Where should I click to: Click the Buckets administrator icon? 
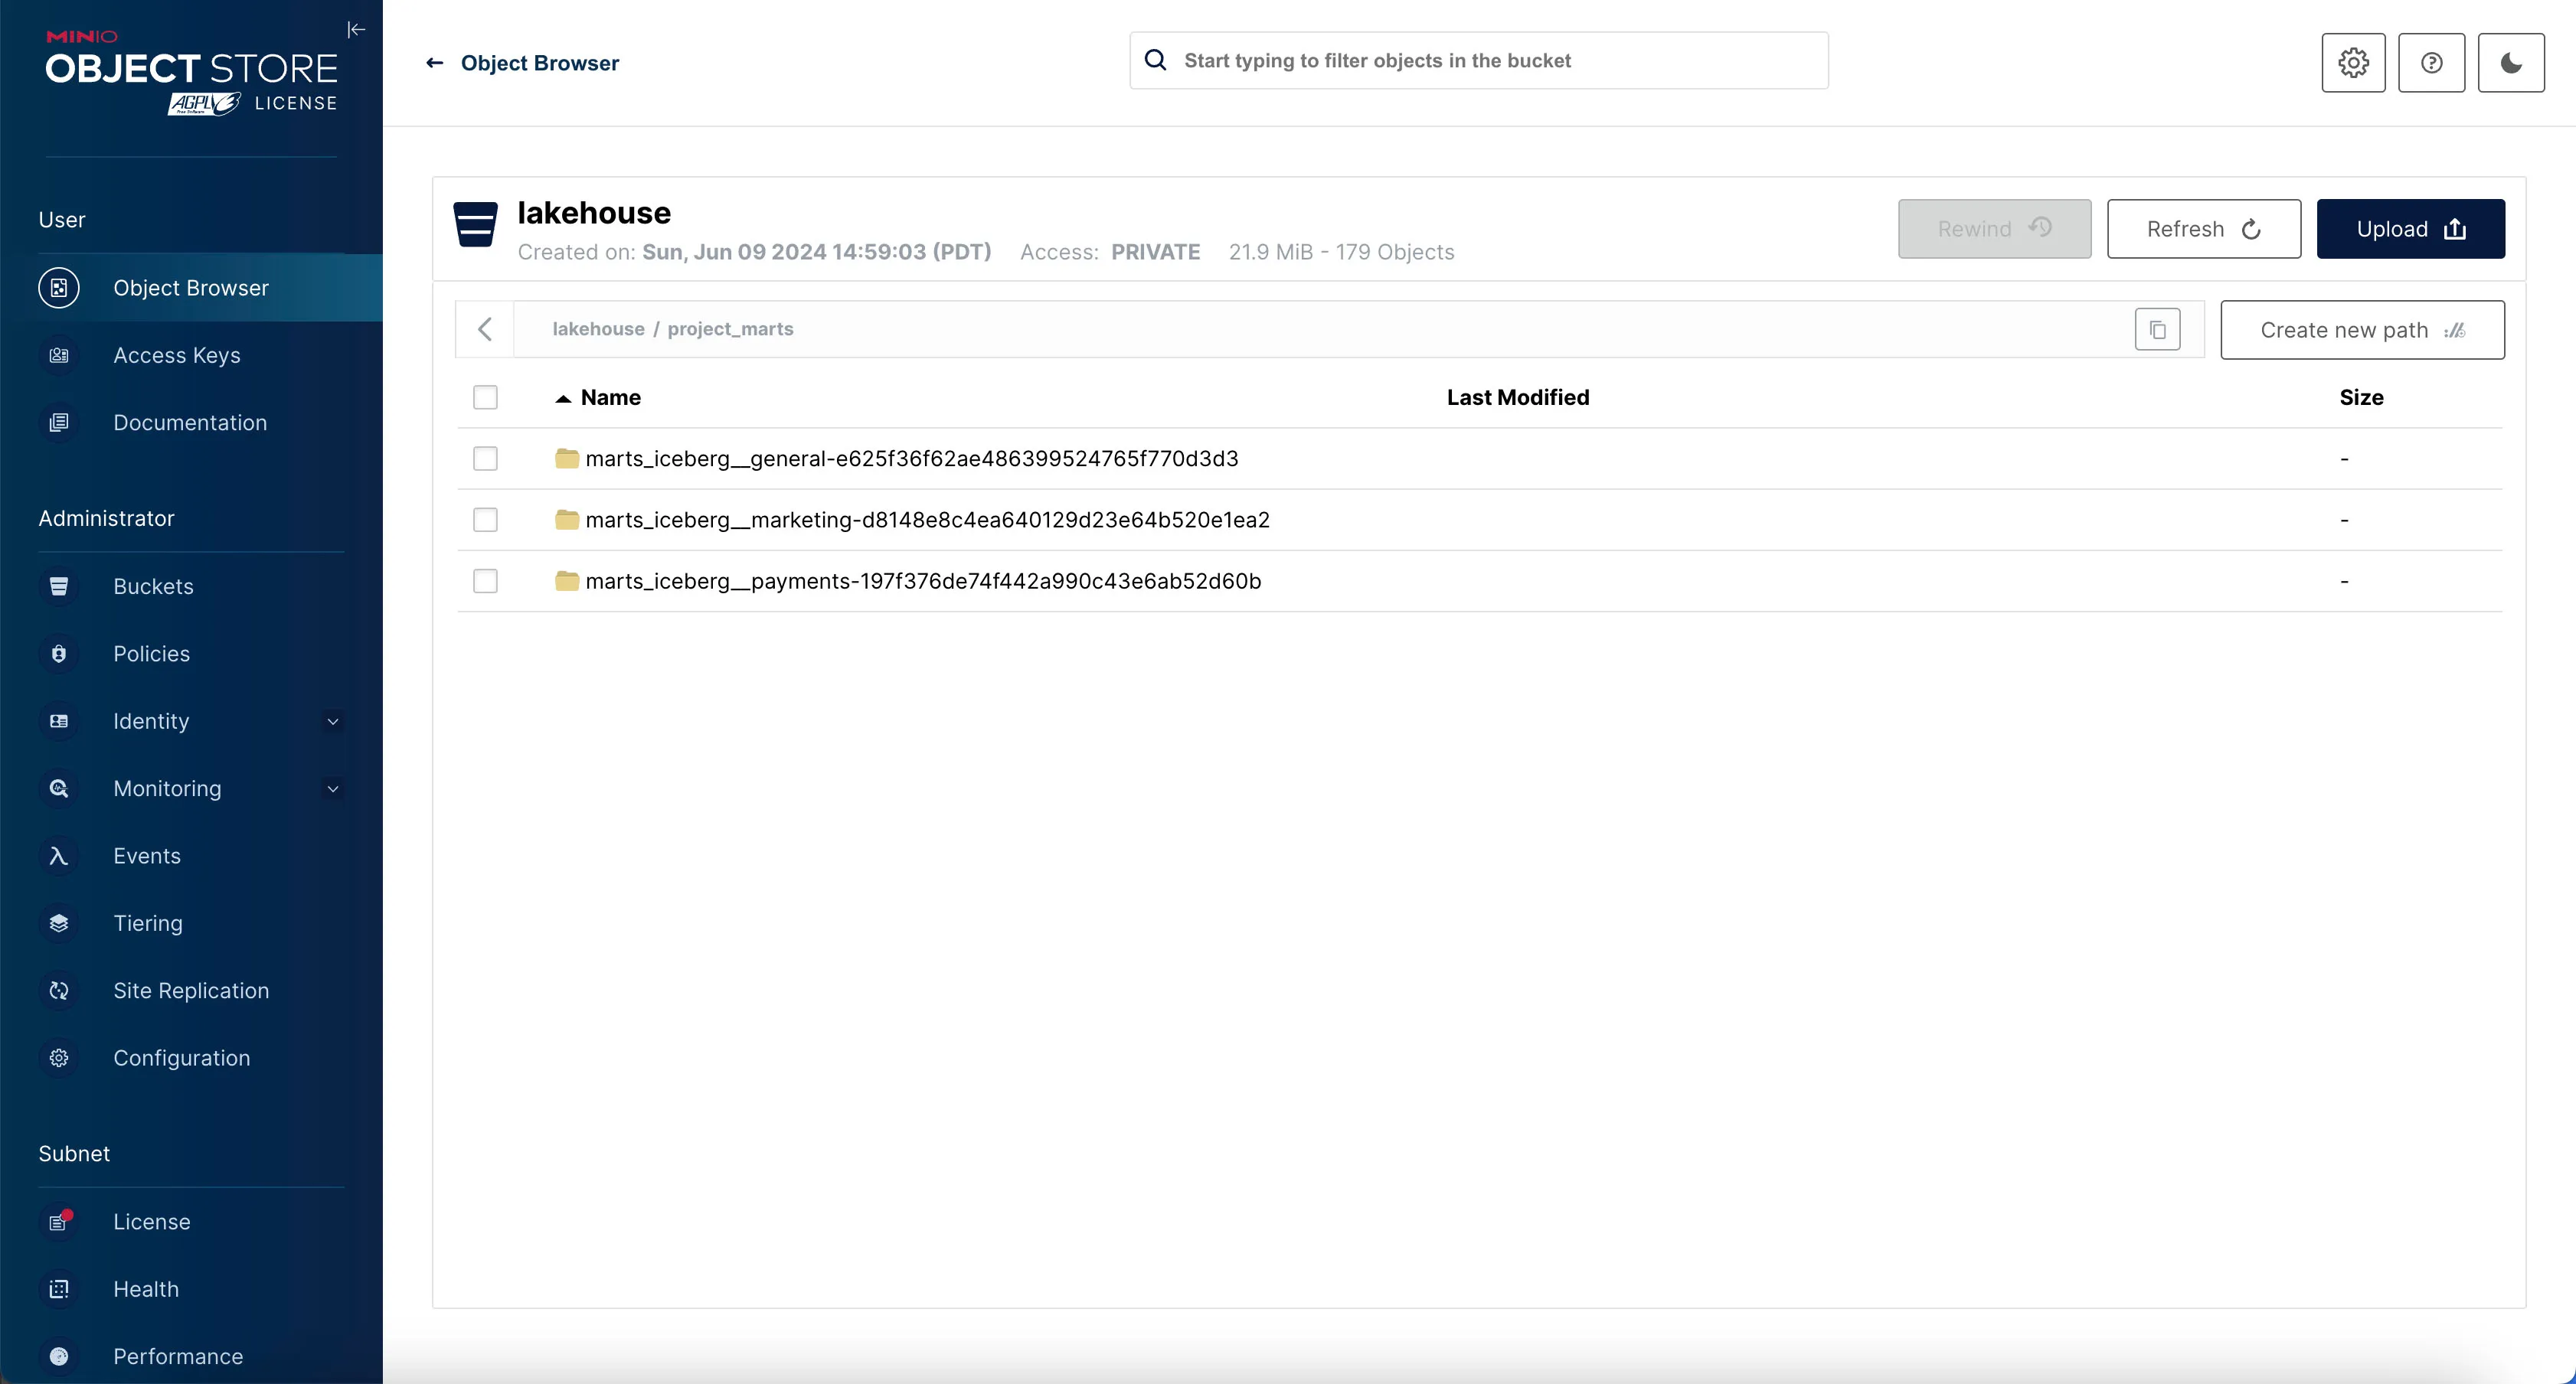click(58, 586)
